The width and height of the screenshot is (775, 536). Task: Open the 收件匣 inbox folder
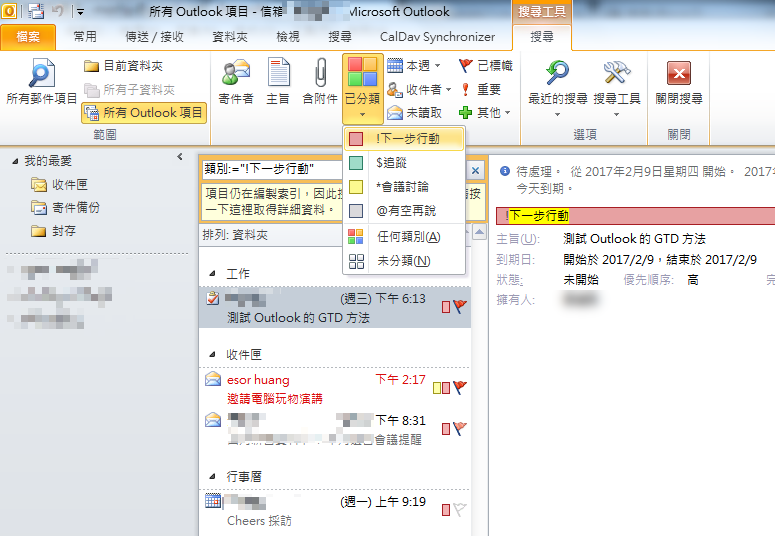[59, 184]
